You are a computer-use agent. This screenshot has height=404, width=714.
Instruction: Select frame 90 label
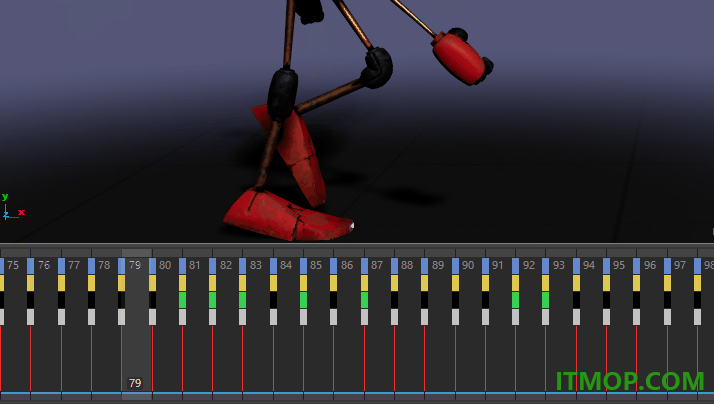coord(468,265)
